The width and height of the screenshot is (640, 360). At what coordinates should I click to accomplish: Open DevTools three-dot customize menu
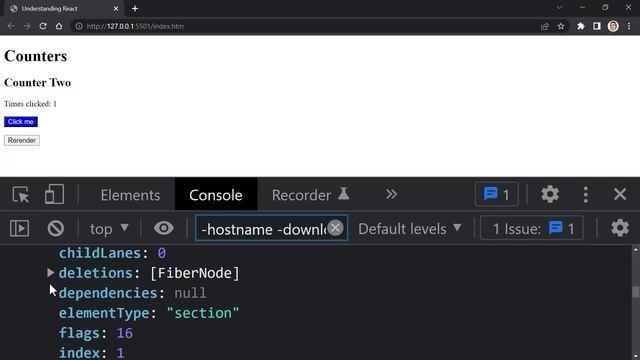point(586,195)
